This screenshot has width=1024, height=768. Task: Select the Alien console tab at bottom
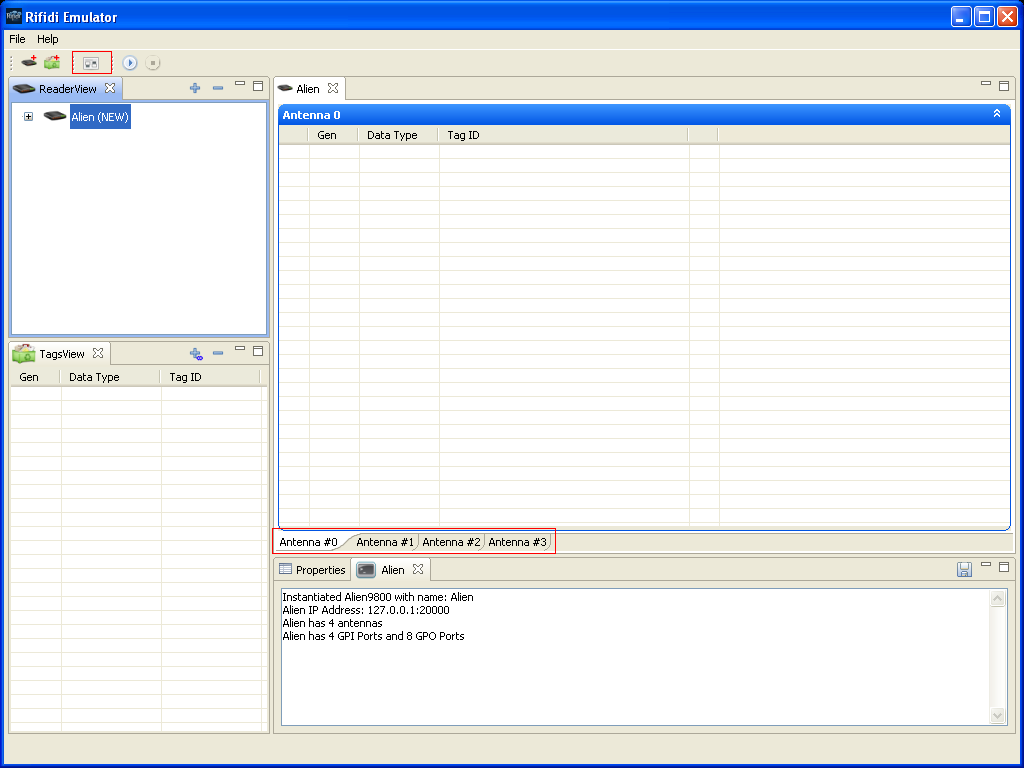pyautogui.click(x=392, y=570)
